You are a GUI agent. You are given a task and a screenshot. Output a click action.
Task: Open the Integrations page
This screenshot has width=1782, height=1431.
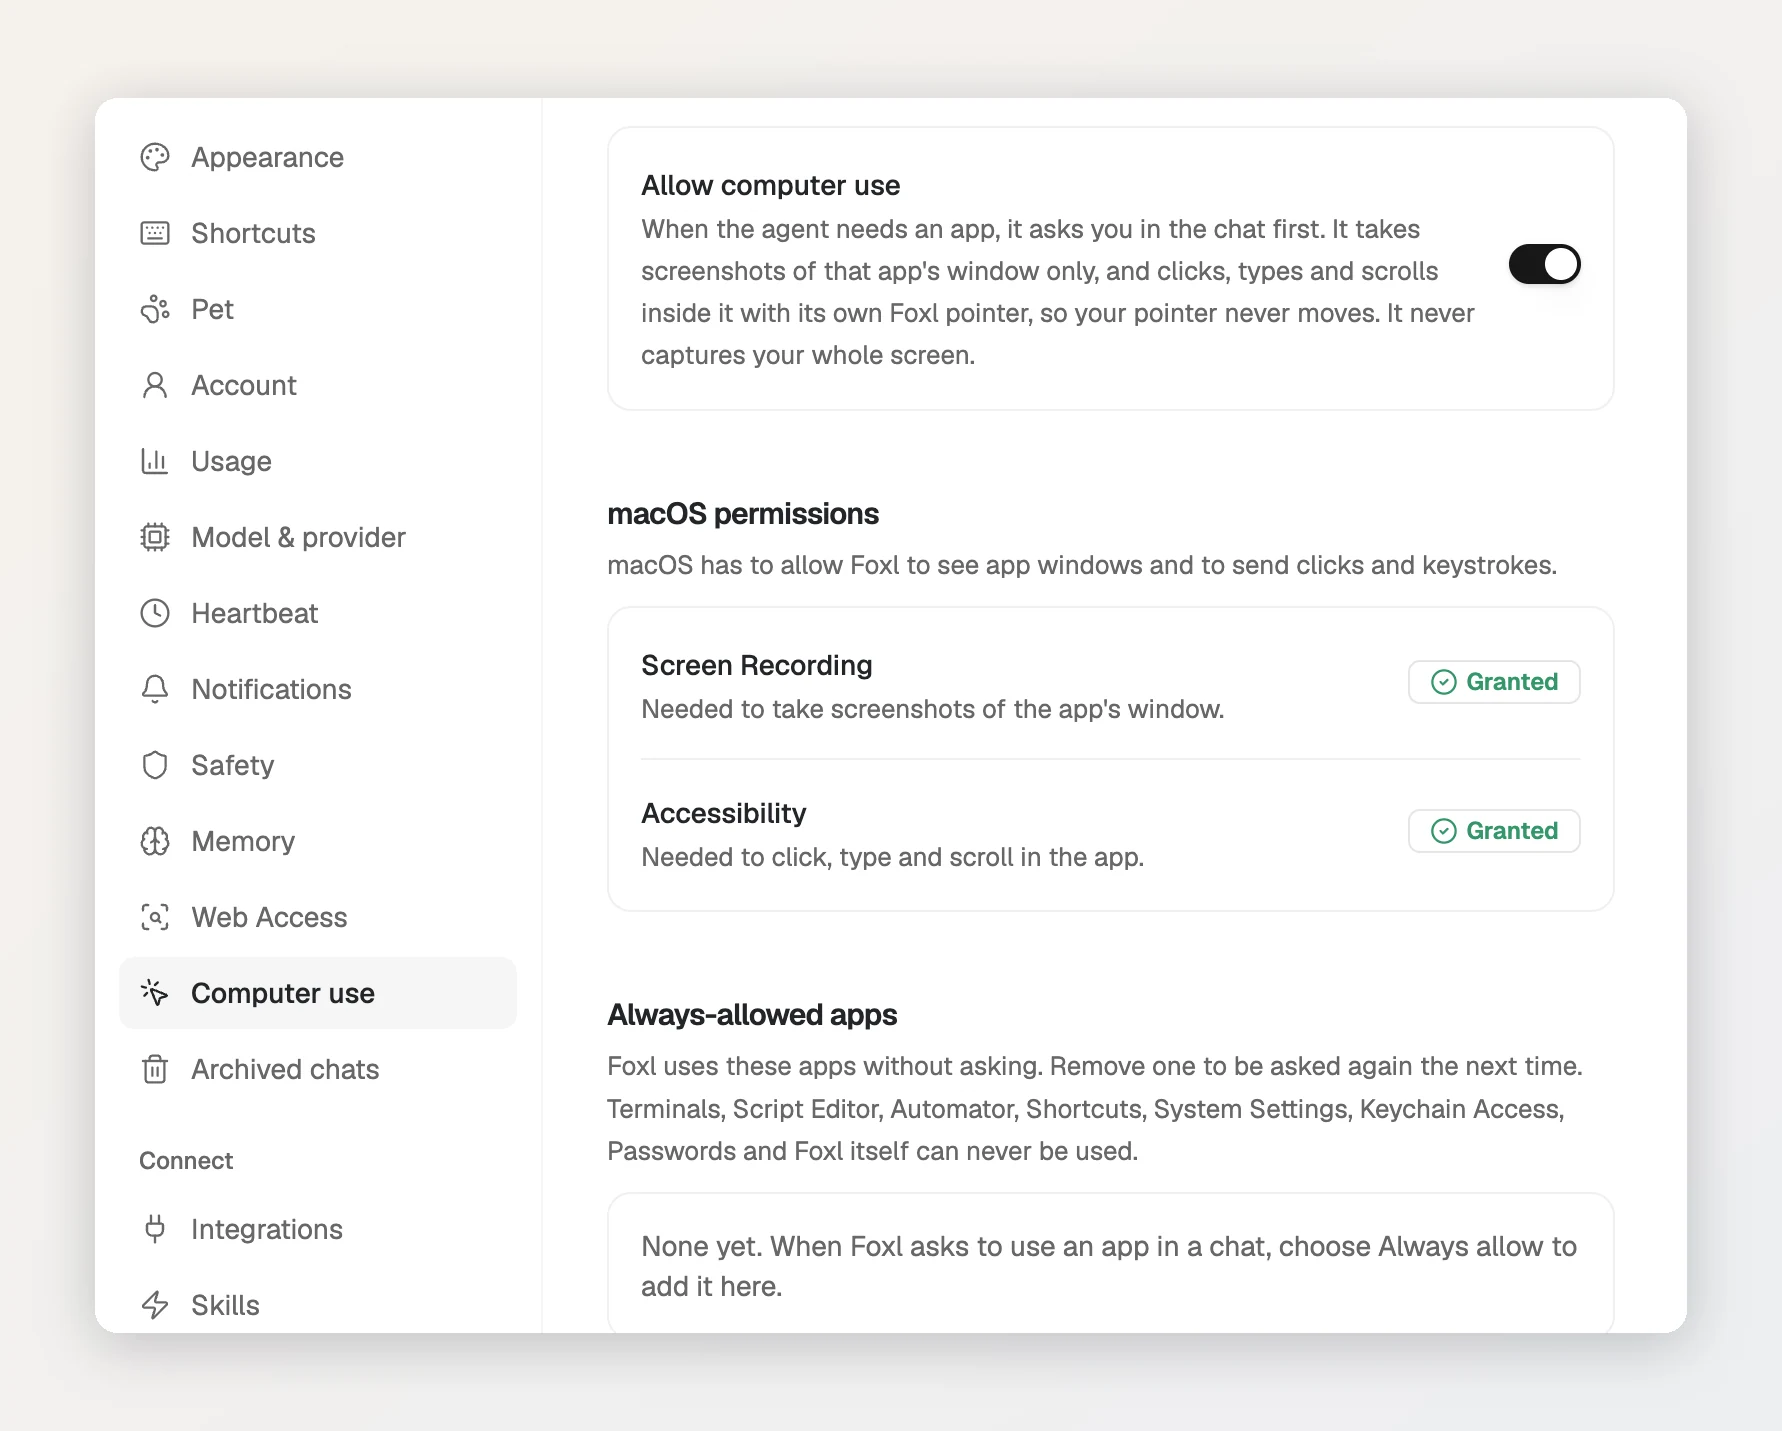tap(318, 1229)
